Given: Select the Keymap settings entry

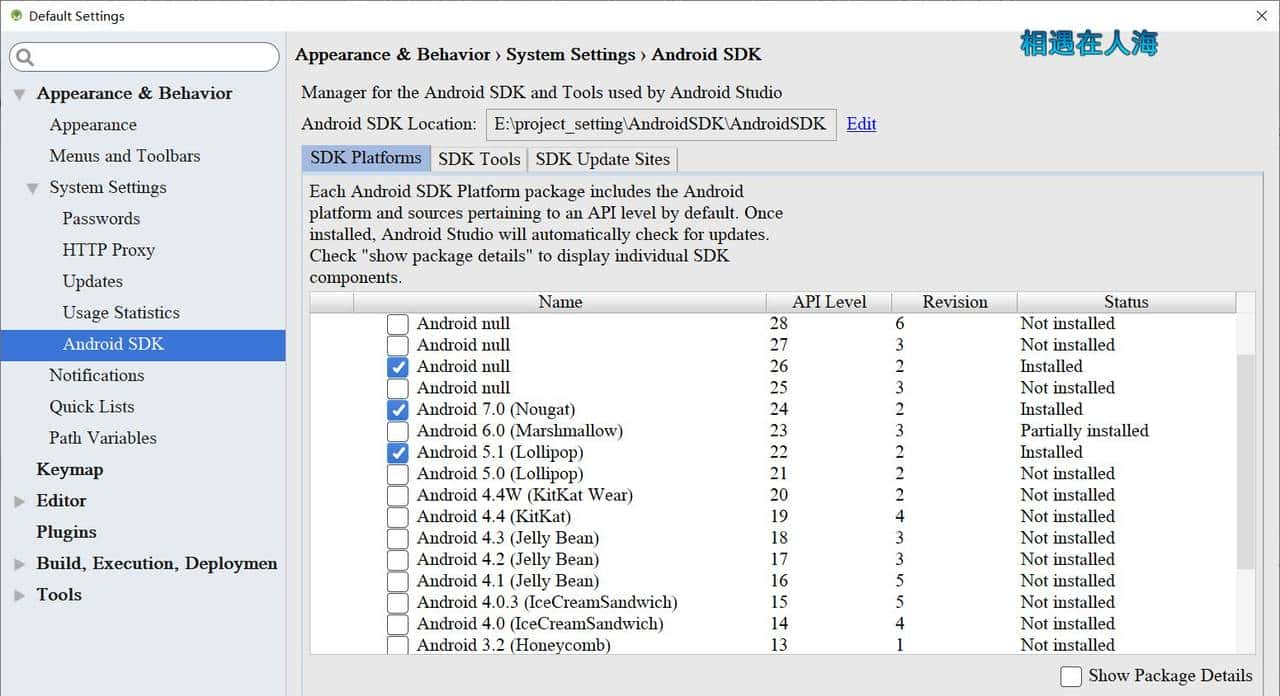Looking at the screenshot, I should point(70,469).
